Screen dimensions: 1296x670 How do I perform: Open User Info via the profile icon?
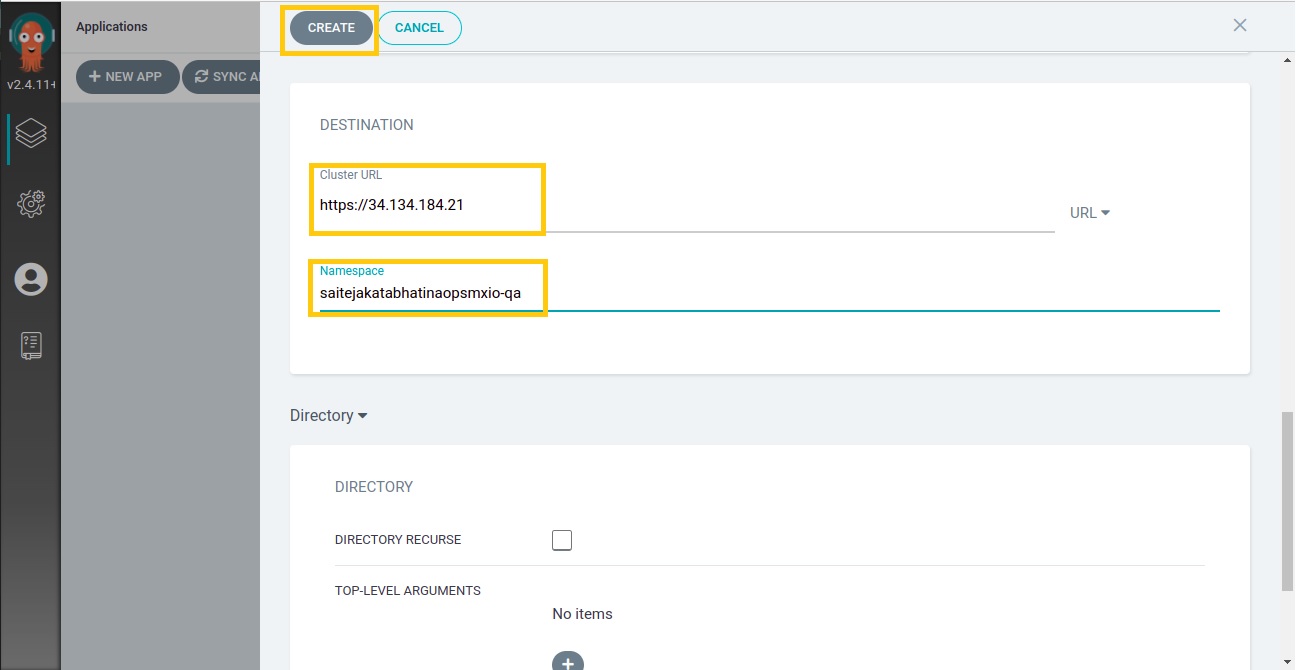pyautogui.click(x=31, y=279)
